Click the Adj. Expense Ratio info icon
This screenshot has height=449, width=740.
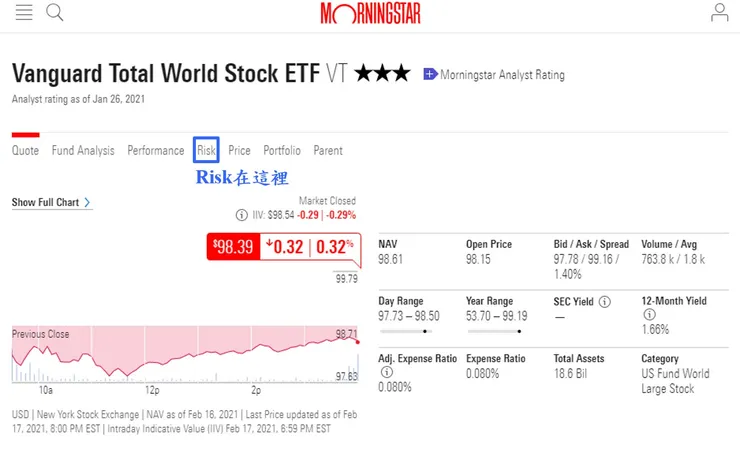[386, 373]
